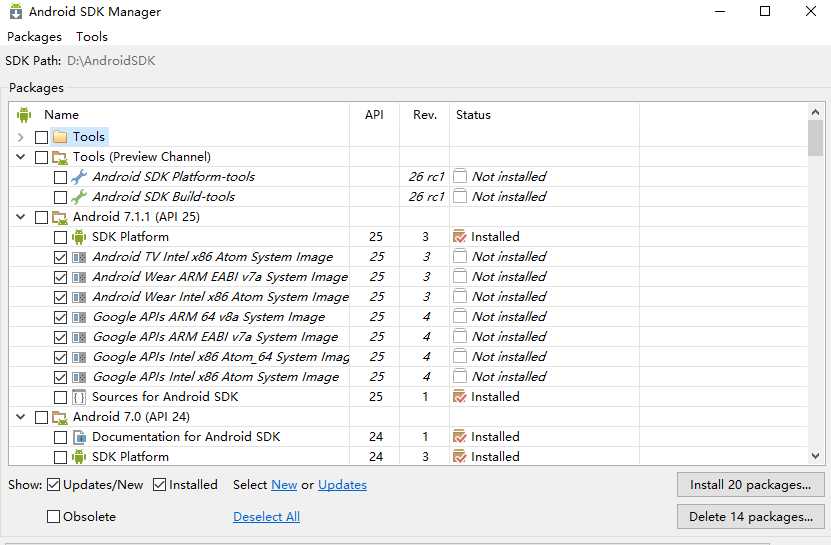
Task: Click the Installed status icon for API 25 SDK Platform
Action: [x=459, y=236]
